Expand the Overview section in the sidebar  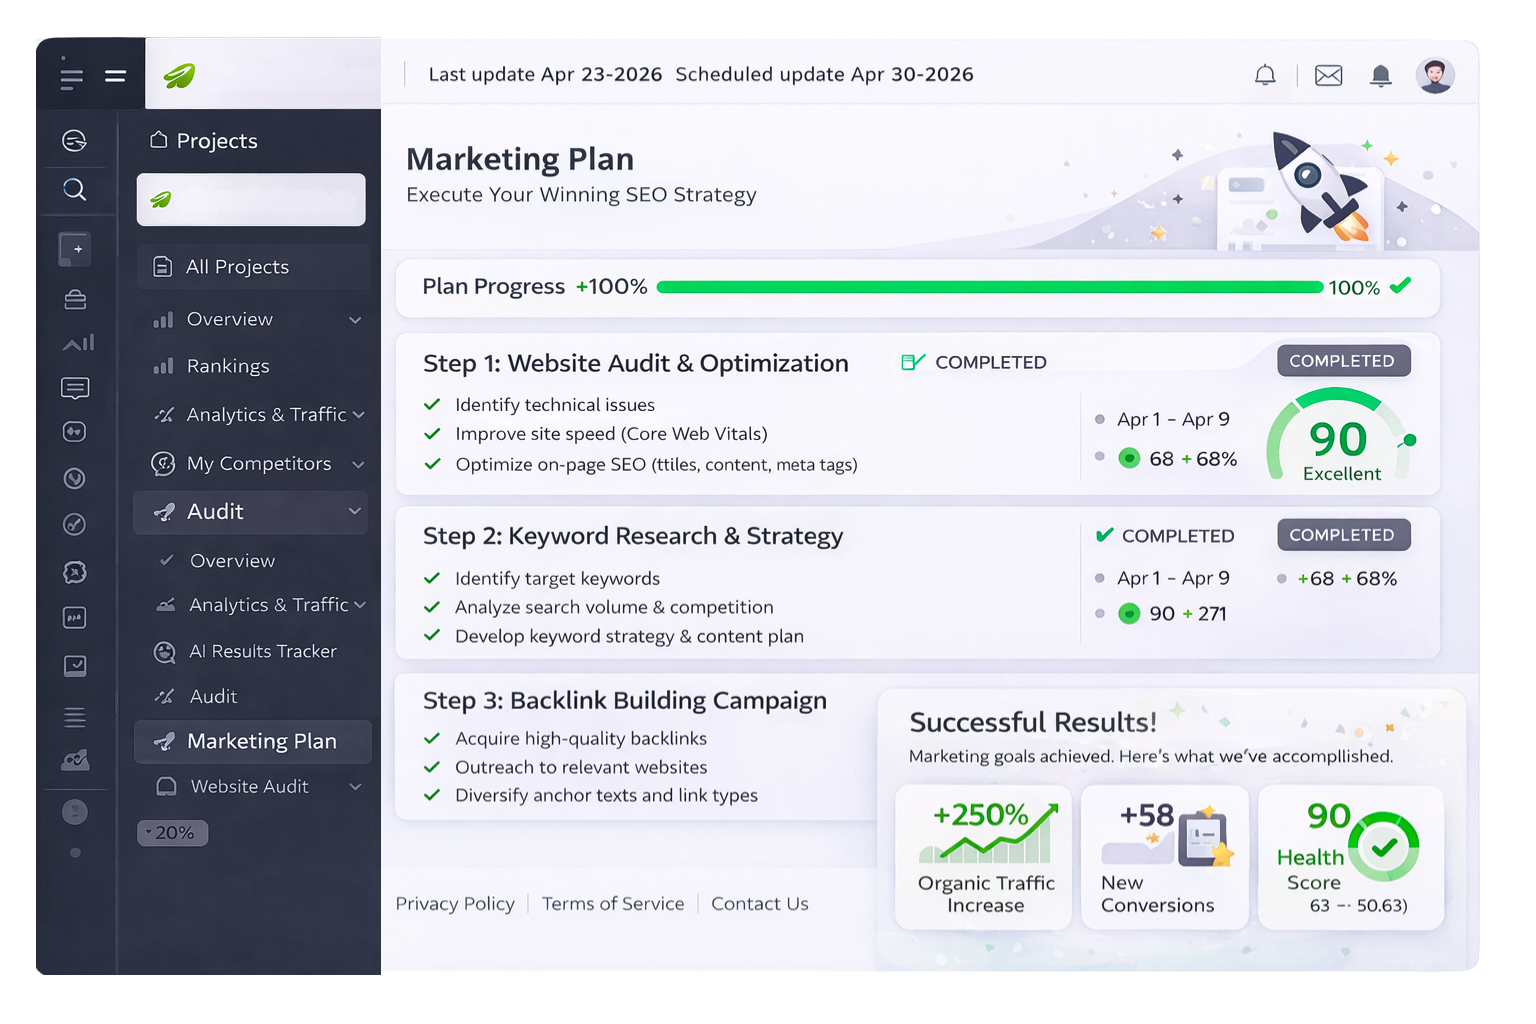(x=356, y=319)
